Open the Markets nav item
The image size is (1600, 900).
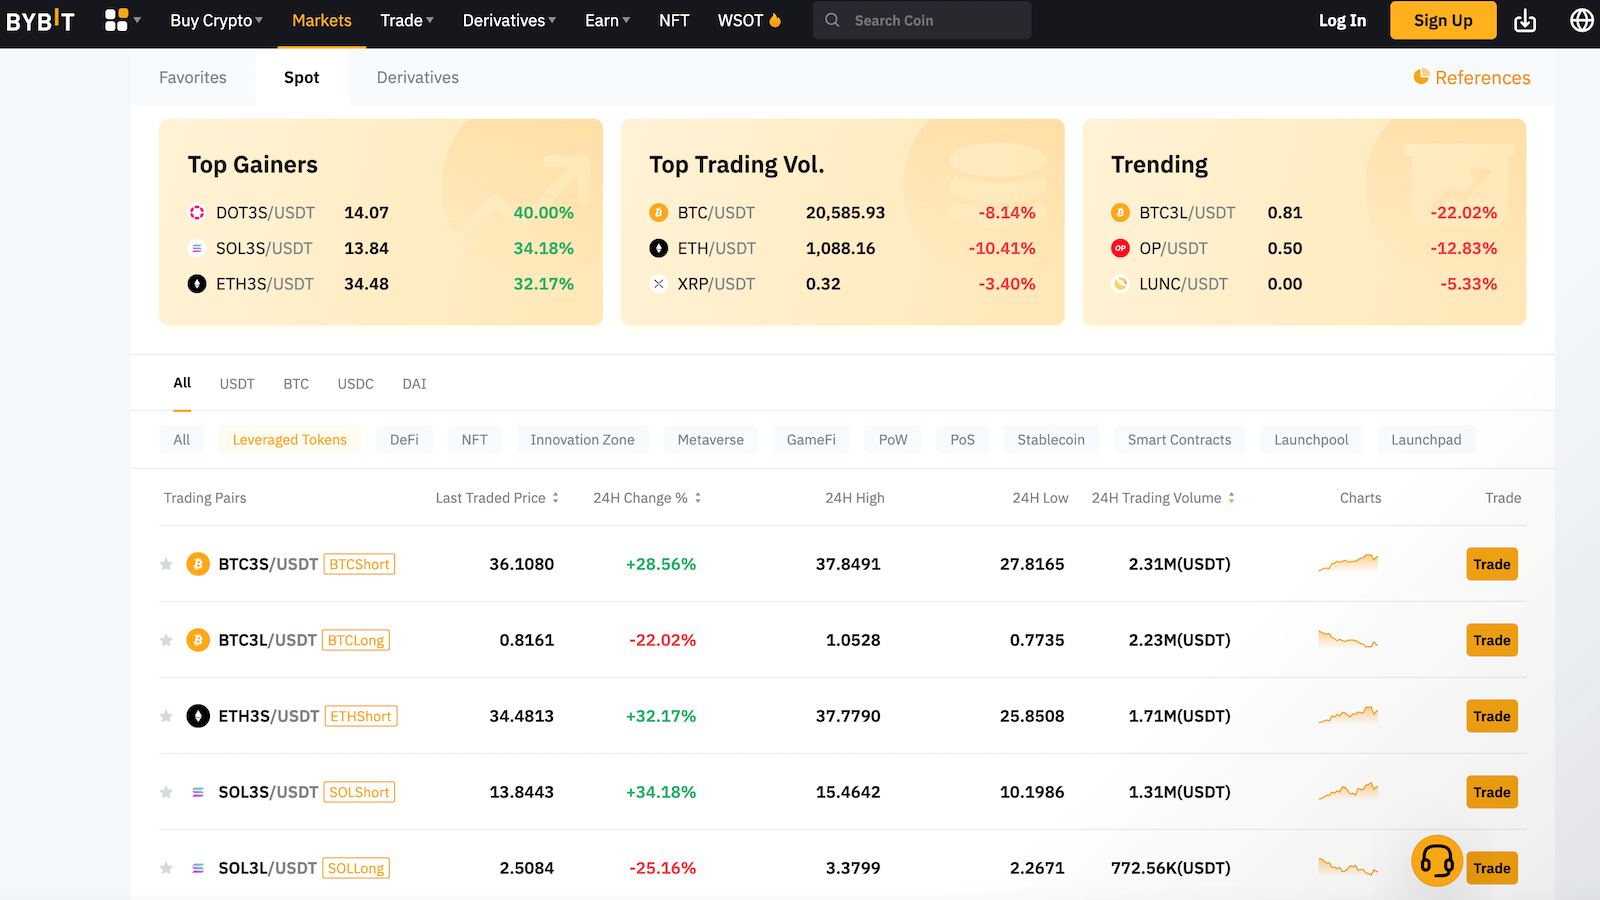pyautogui.click(x=322, y=20)
